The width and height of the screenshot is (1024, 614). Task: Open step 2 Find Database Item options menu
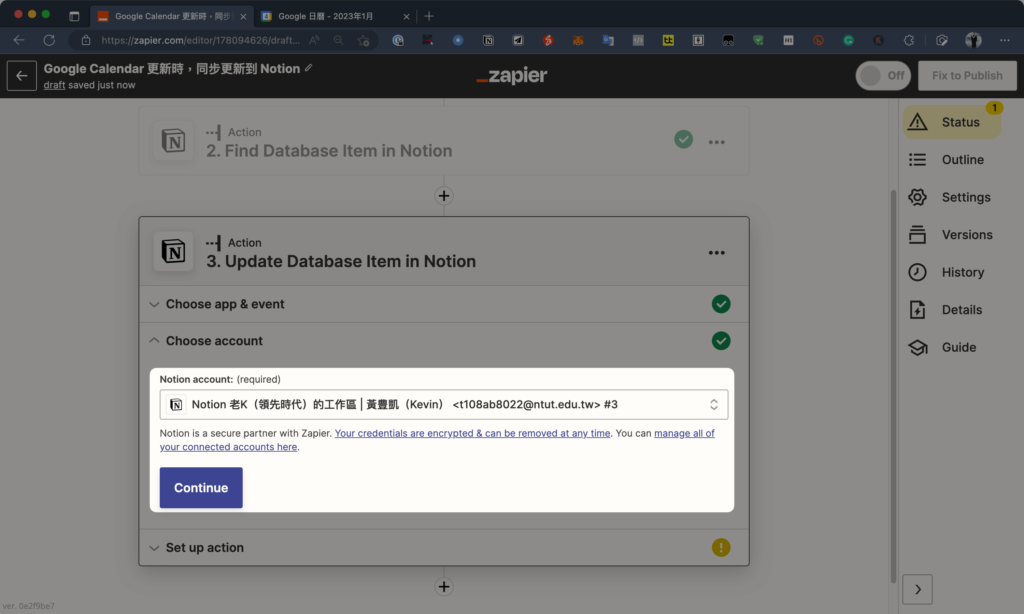pyautogui.click(x=716, y=142)
